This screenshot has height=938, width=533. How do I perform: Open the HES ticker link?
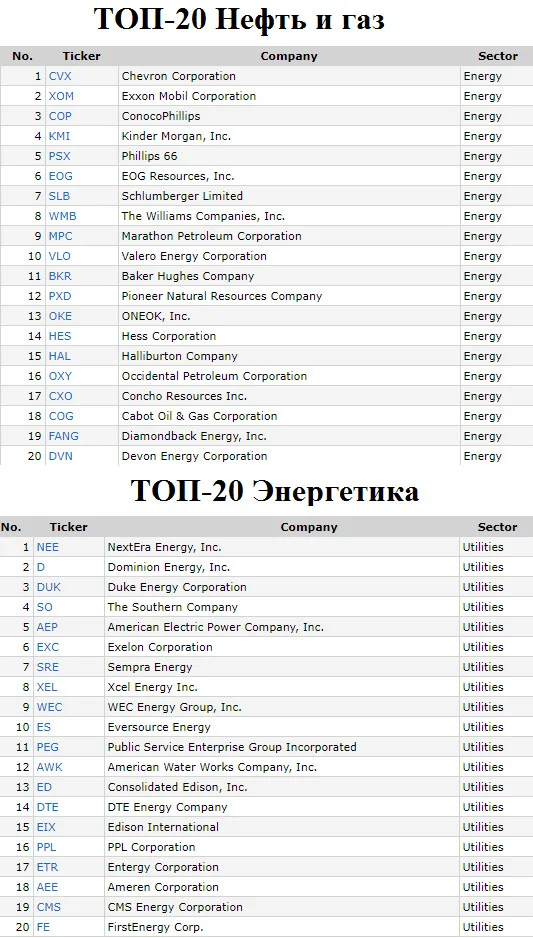coord(60,336)
